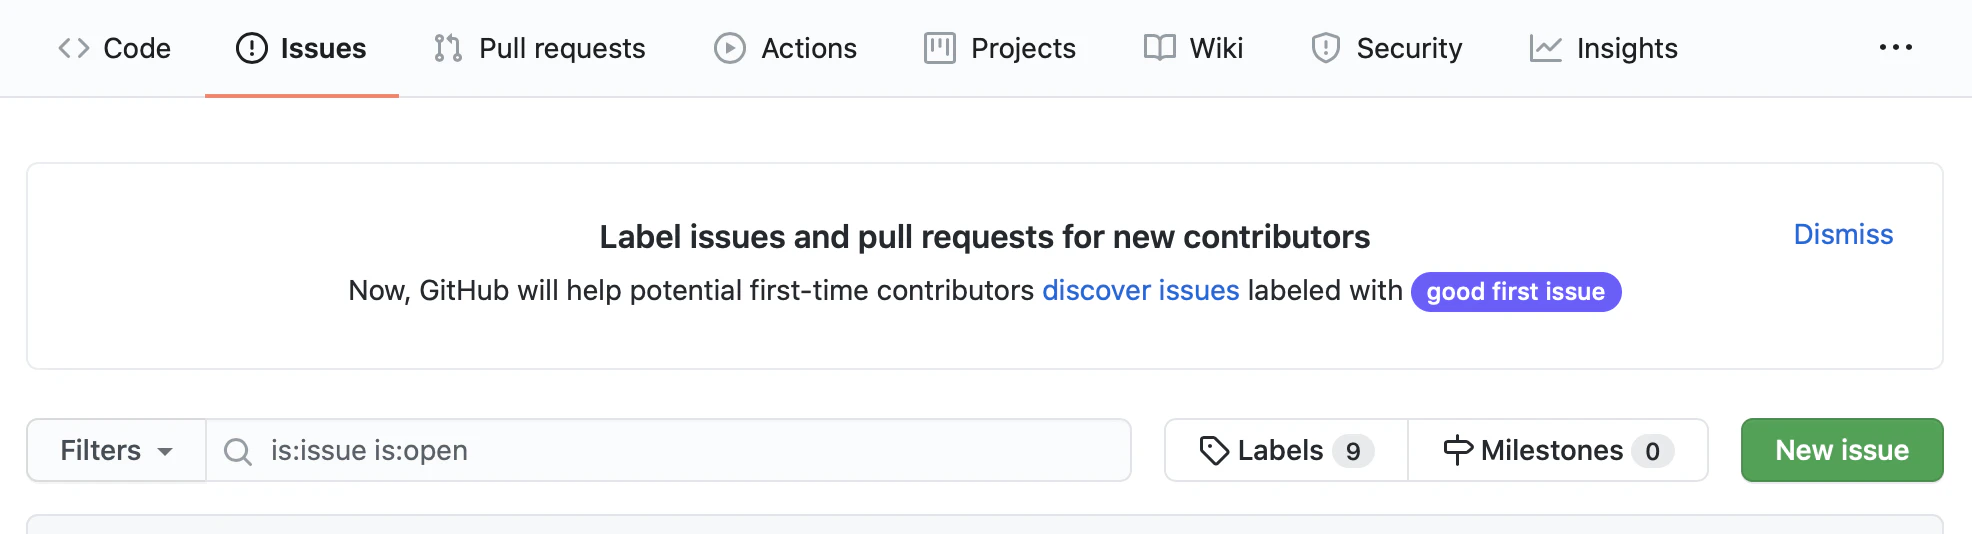The height and width of the screenshot is (534, 1972).
Task: Expand the three-dot overflow menu
Action: [x=1896, y=48]
